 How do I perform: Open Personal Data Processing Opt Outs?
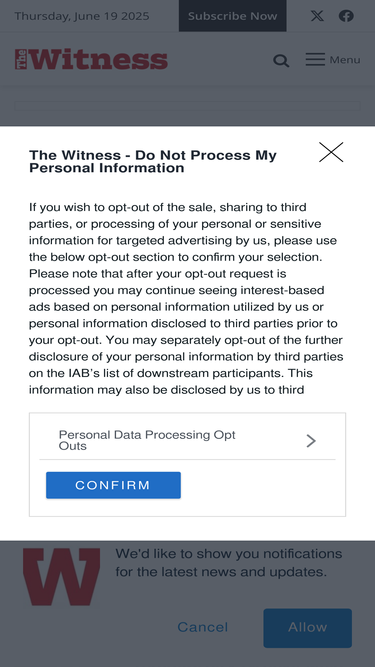187,440
